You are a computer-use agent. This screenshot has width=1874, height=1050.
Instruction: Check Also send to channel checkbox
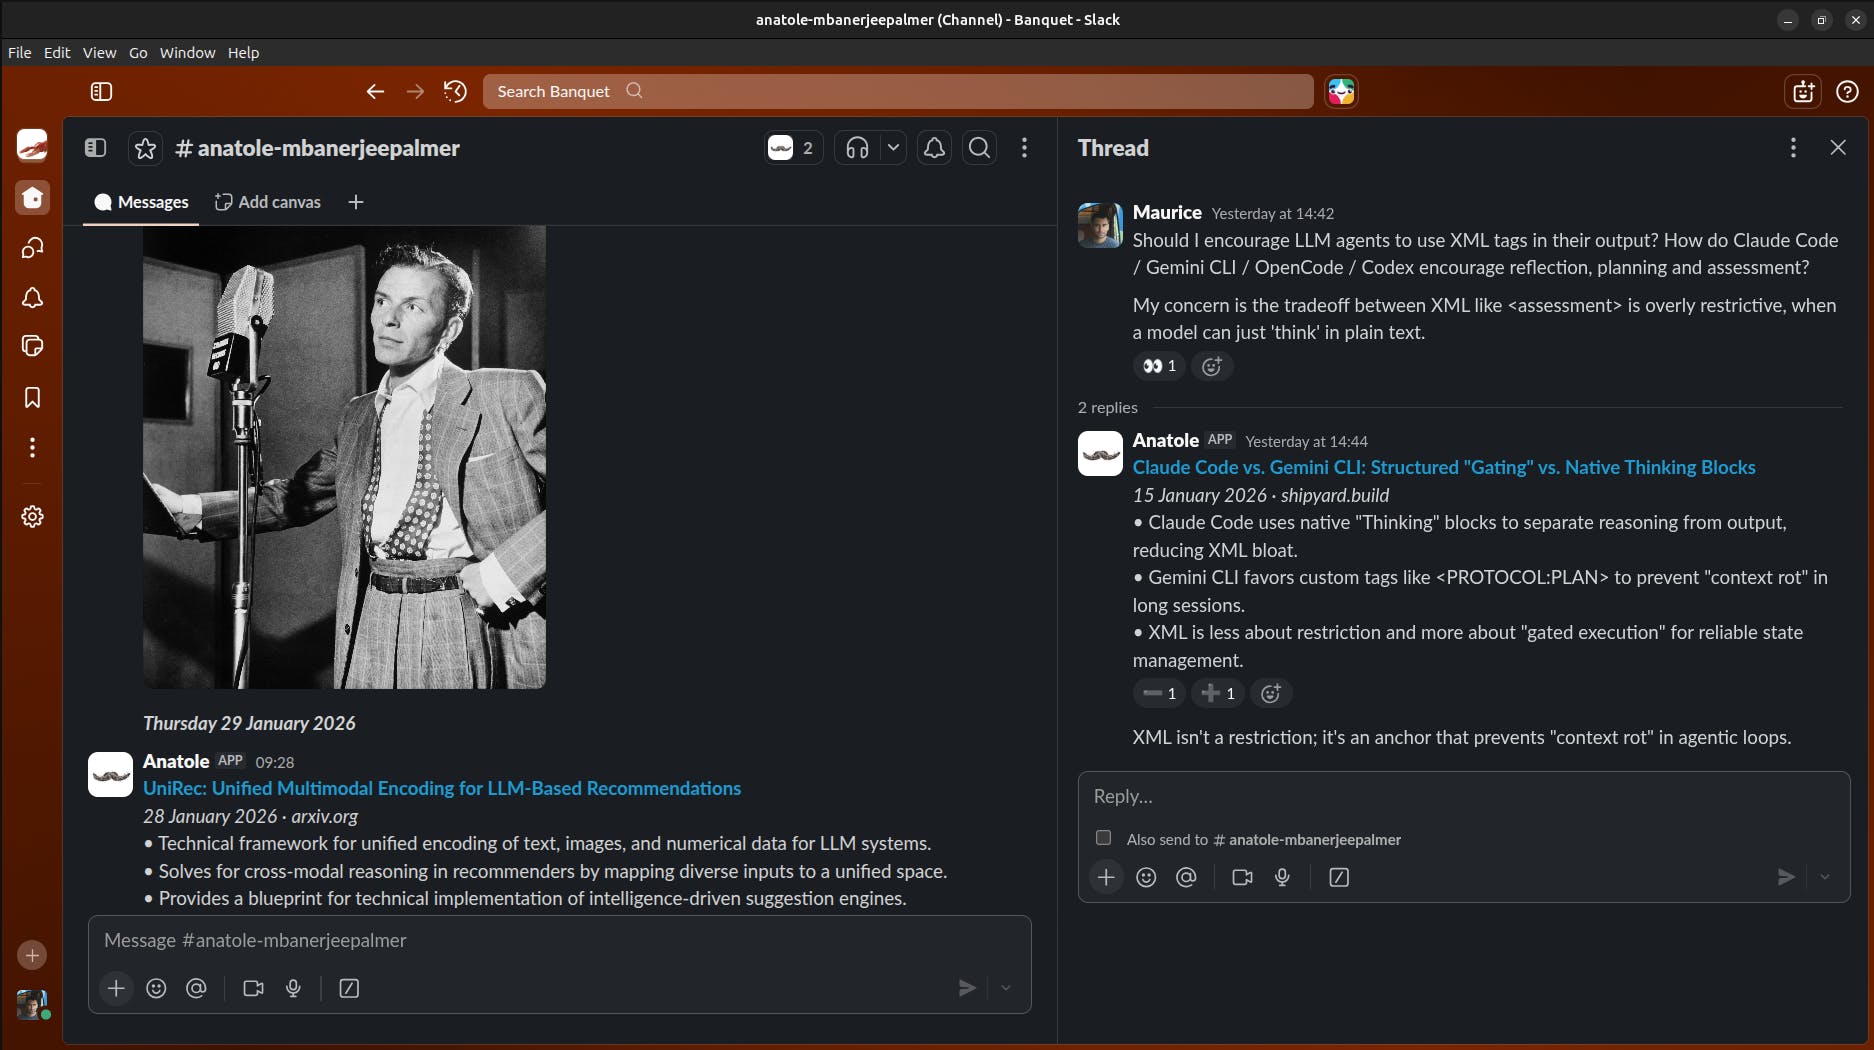point(1103,838)
